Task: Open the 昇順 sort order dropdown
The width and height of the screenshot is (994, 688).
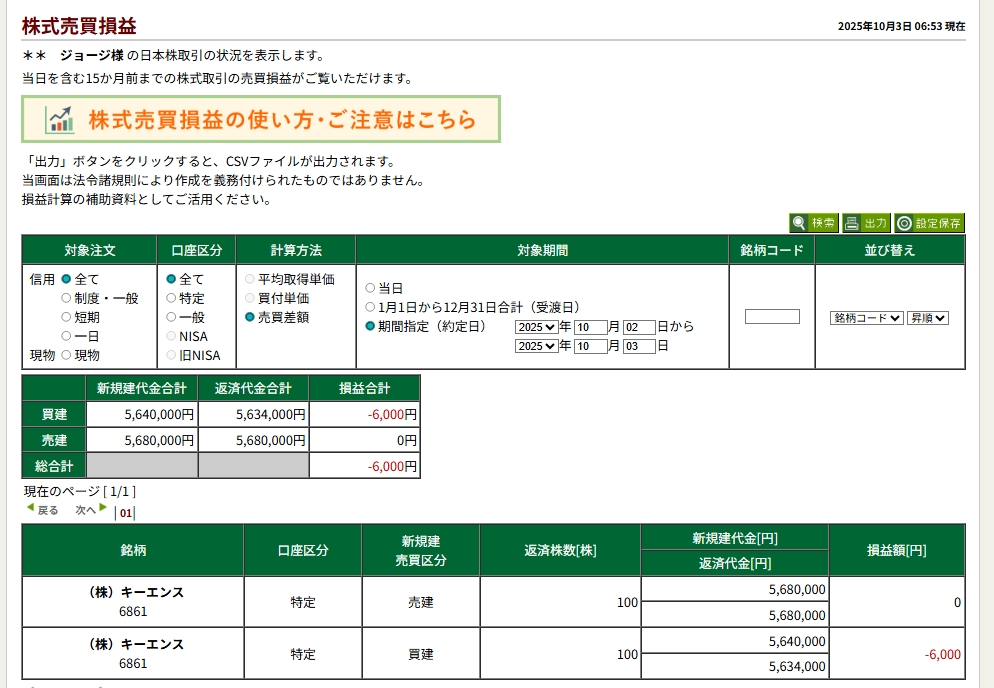Action: [928, 318]
